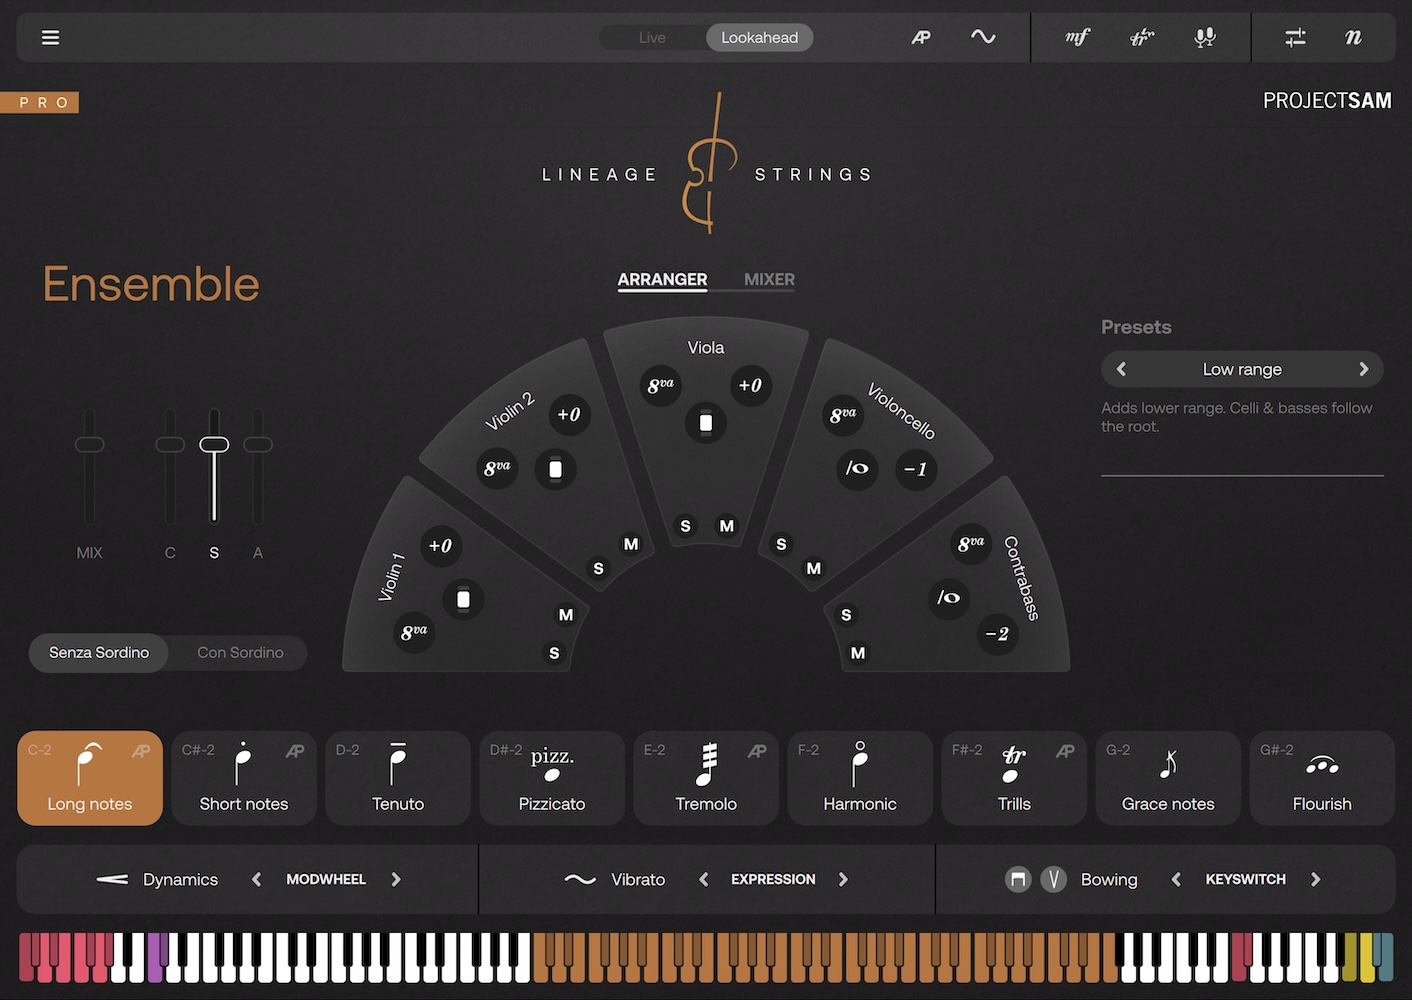
Task: Click the Violoncello root-follow icon
Action: click(857, 468)
